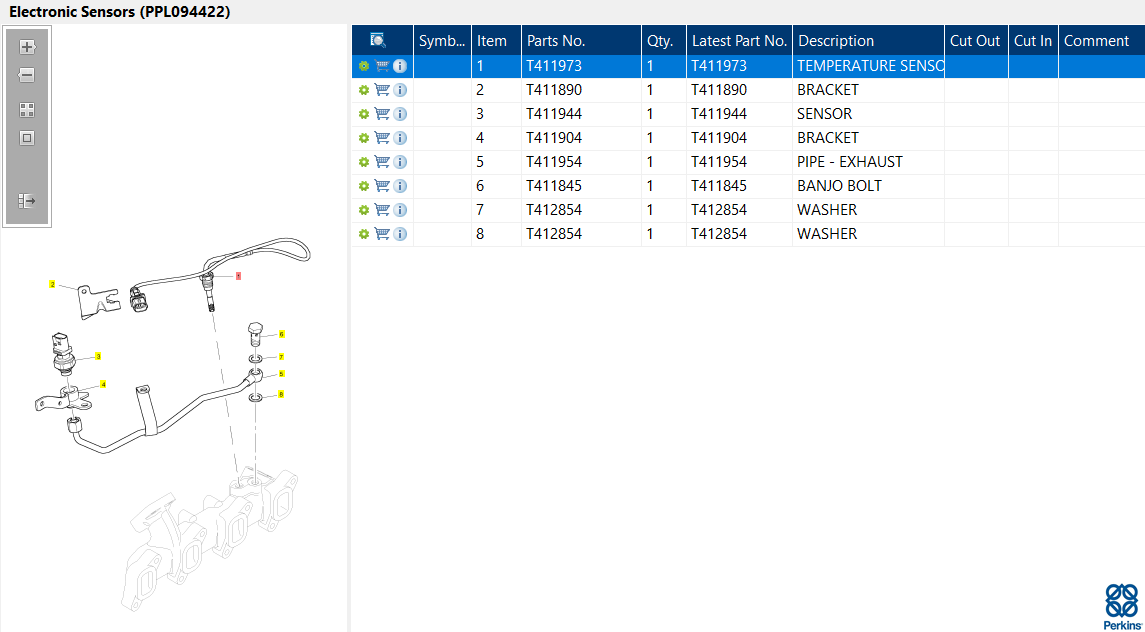Zoom in on the parts diagram

point(27,47)
